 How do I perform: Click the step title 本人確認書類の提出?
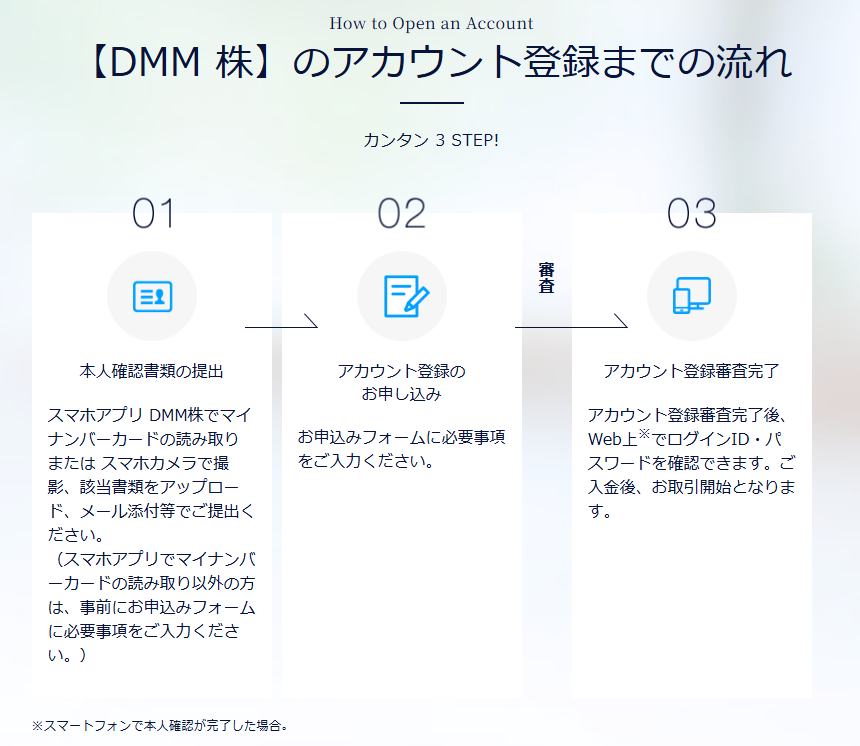[x=151, y=371]
